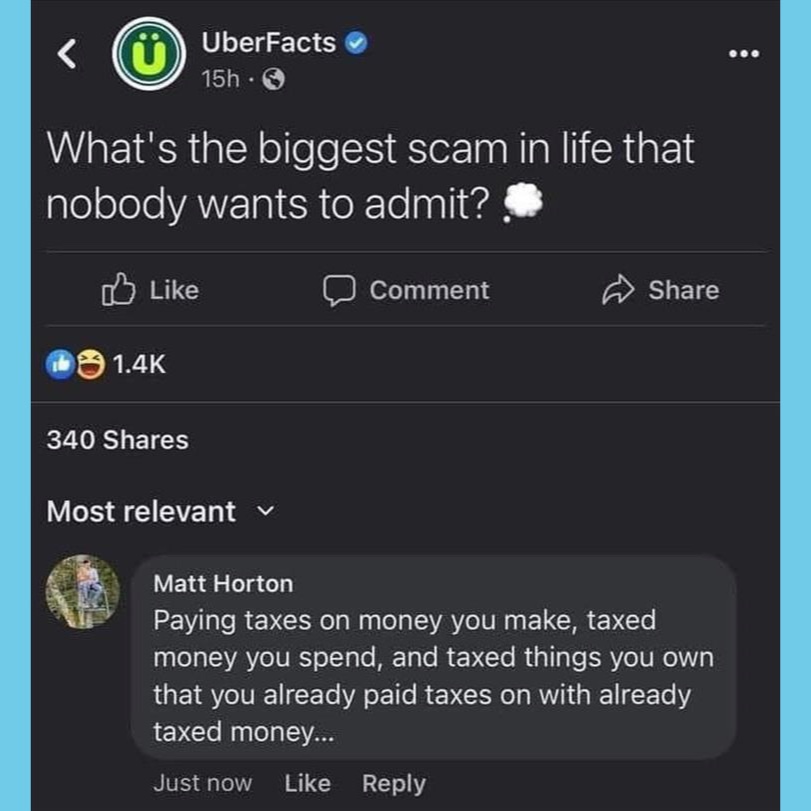Expand the Most relevant sort dropdown
This screenshot has width=811, height=811.
pos(266,511)
